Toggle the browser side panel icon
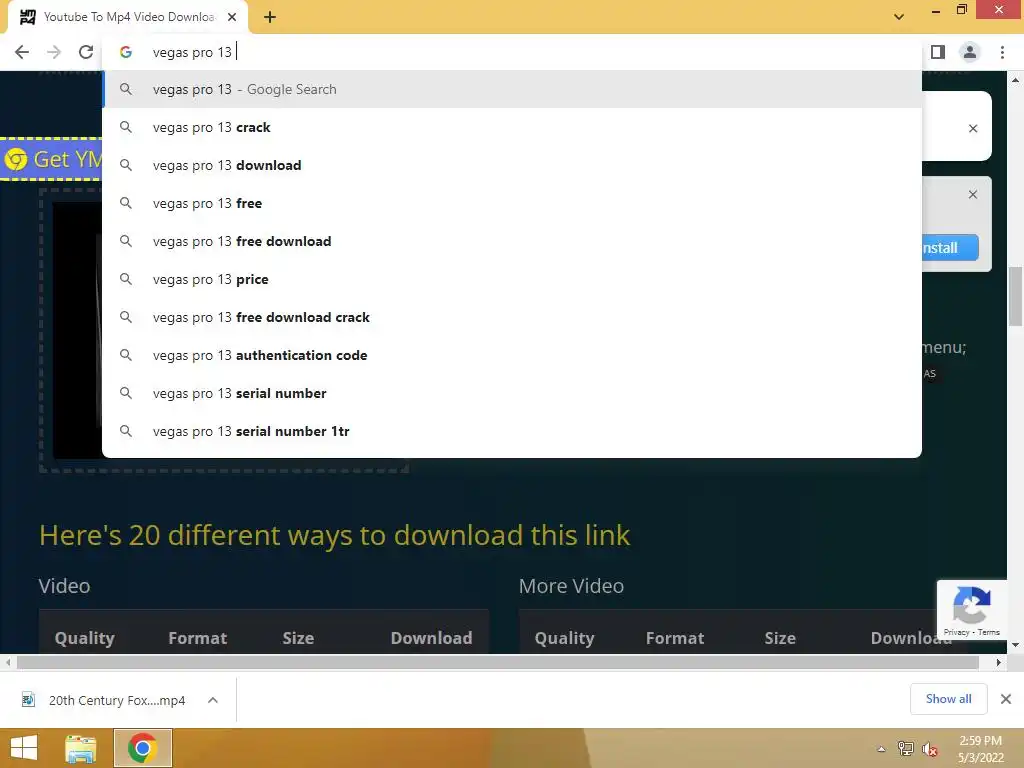The width and height of the screenshot is (1024, 768). click(938, 52)
